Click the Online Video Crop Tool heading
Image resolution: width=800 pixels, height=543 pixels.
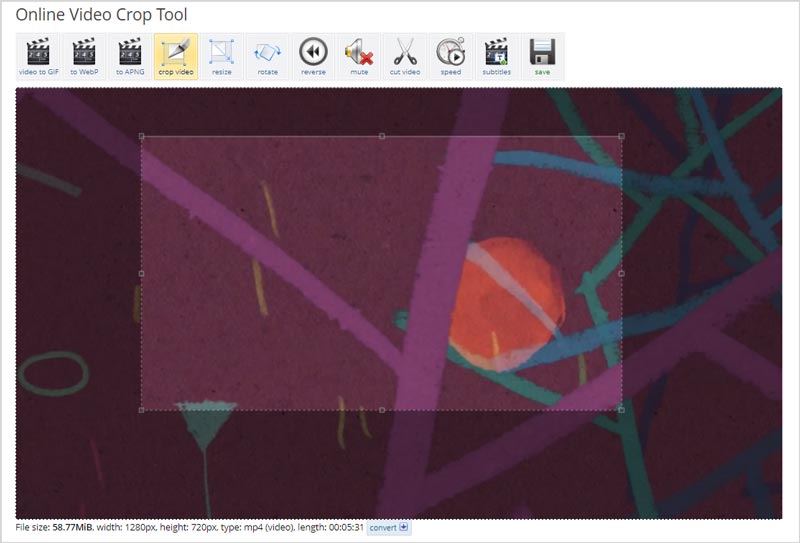click(102, 15)
